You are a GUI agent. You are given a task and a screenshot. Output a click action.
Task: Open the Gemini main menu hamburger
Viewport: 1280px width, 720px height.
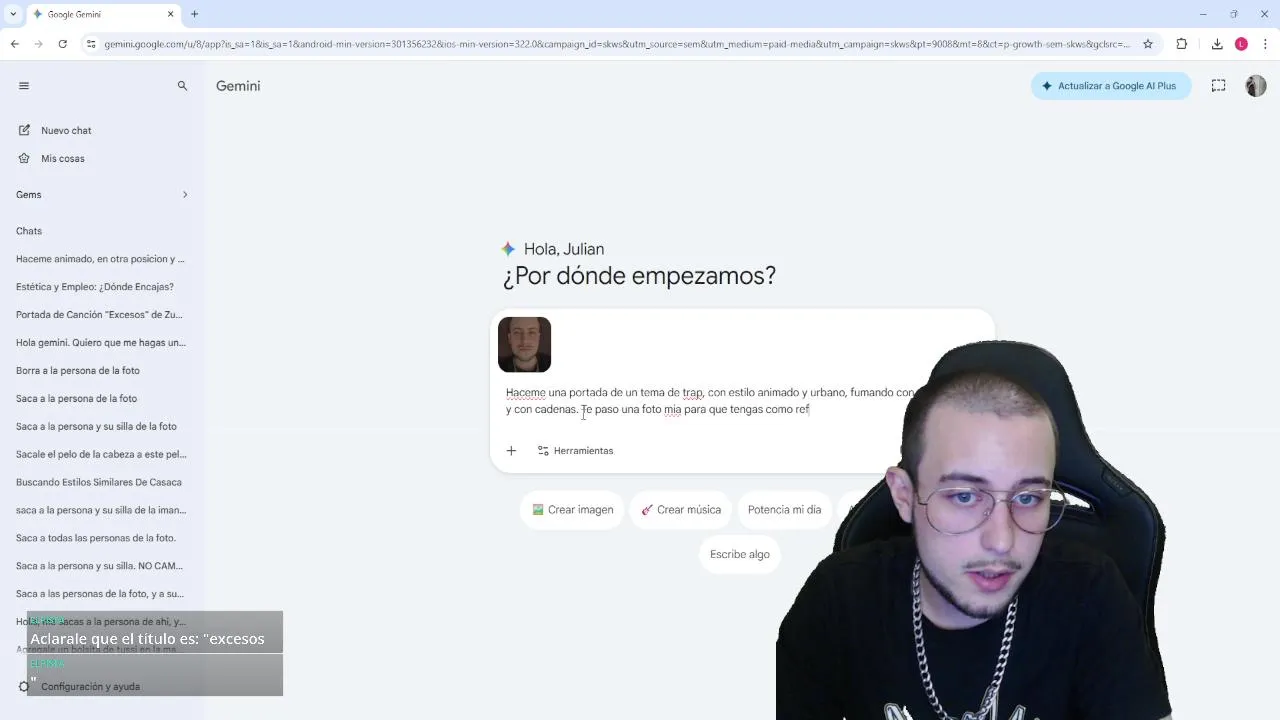point(24,86)
